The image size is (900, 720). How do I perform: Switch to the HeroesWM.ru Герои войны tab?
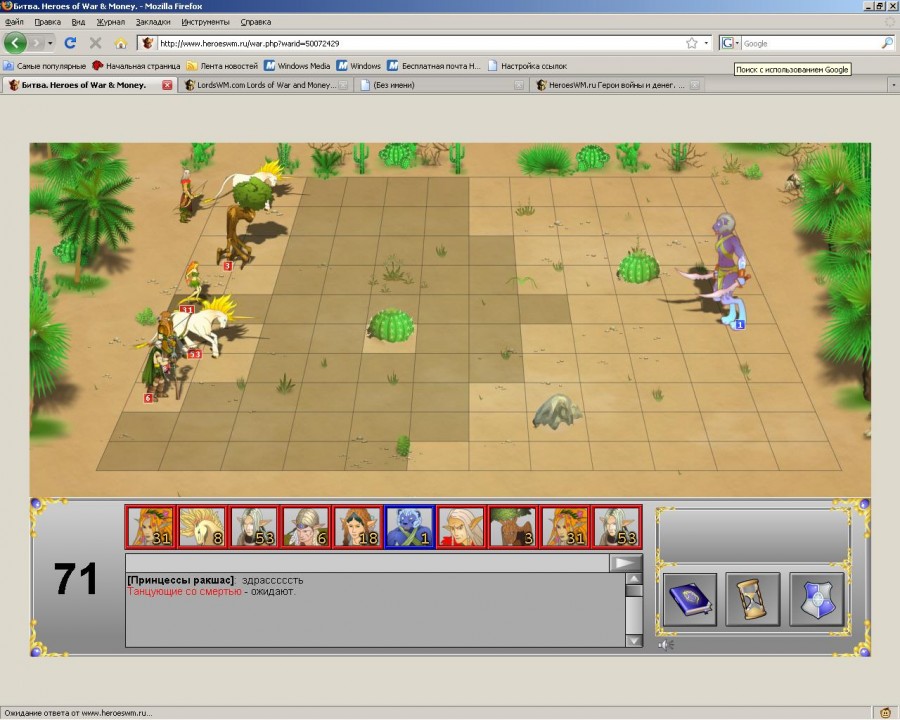click(x=616, y=85)
